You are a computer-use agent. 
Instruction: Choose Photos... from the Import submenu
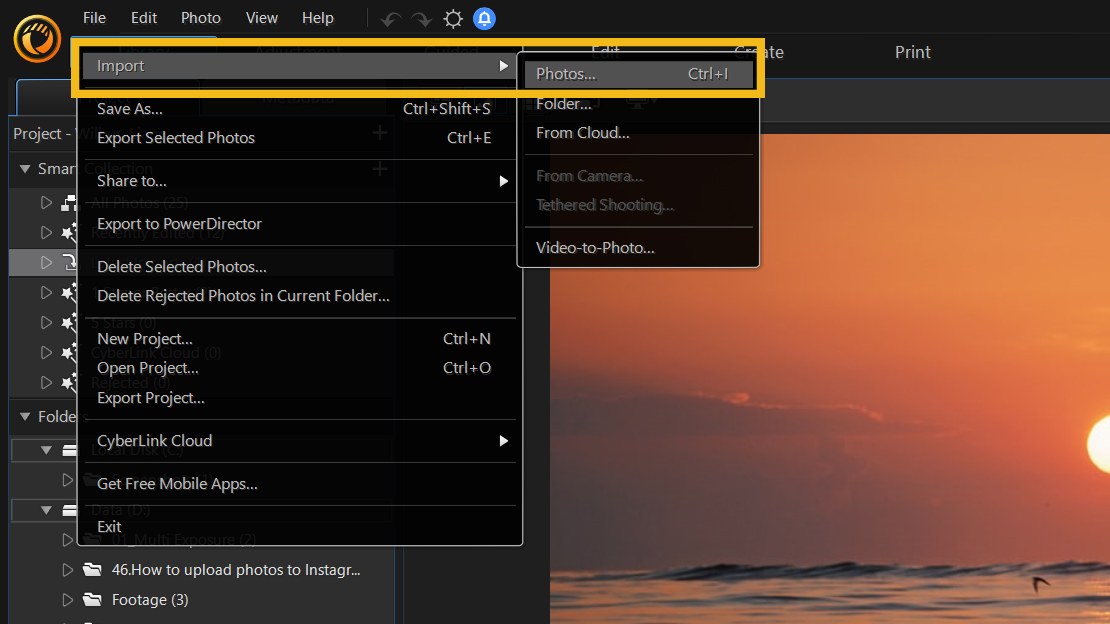tap(639, 74)
